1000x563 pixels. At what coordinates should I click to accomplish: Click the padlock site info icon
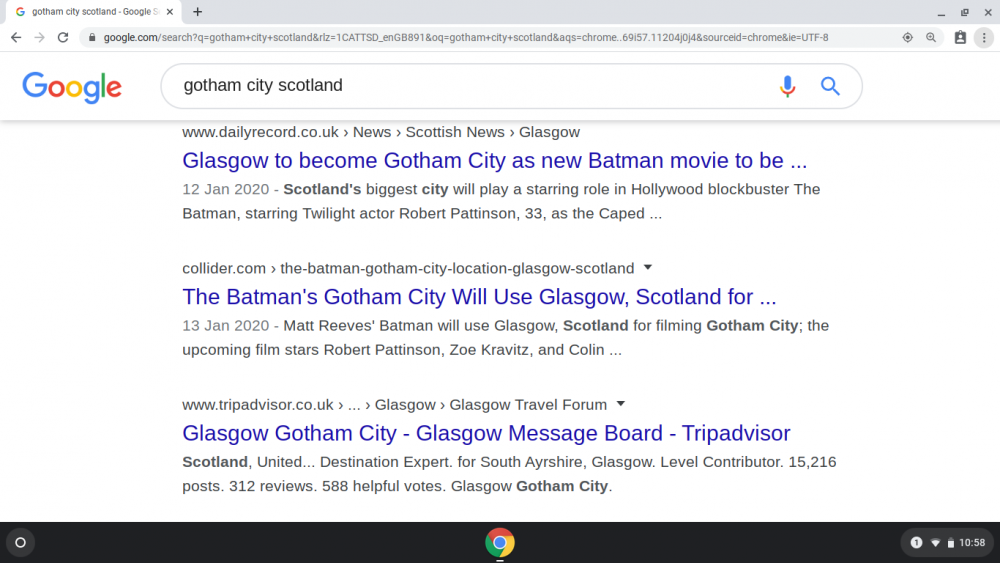[92, 38]
